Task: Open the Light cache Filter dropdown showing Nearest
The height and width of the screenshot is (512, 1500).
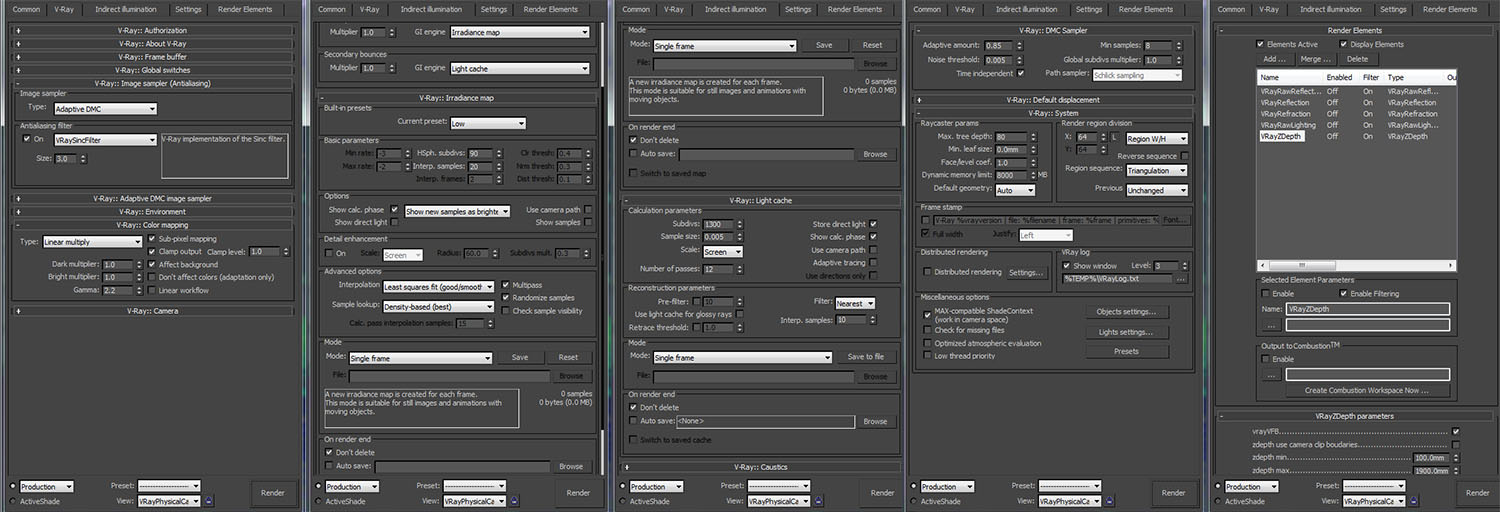Action: click(x=855, y=303)
